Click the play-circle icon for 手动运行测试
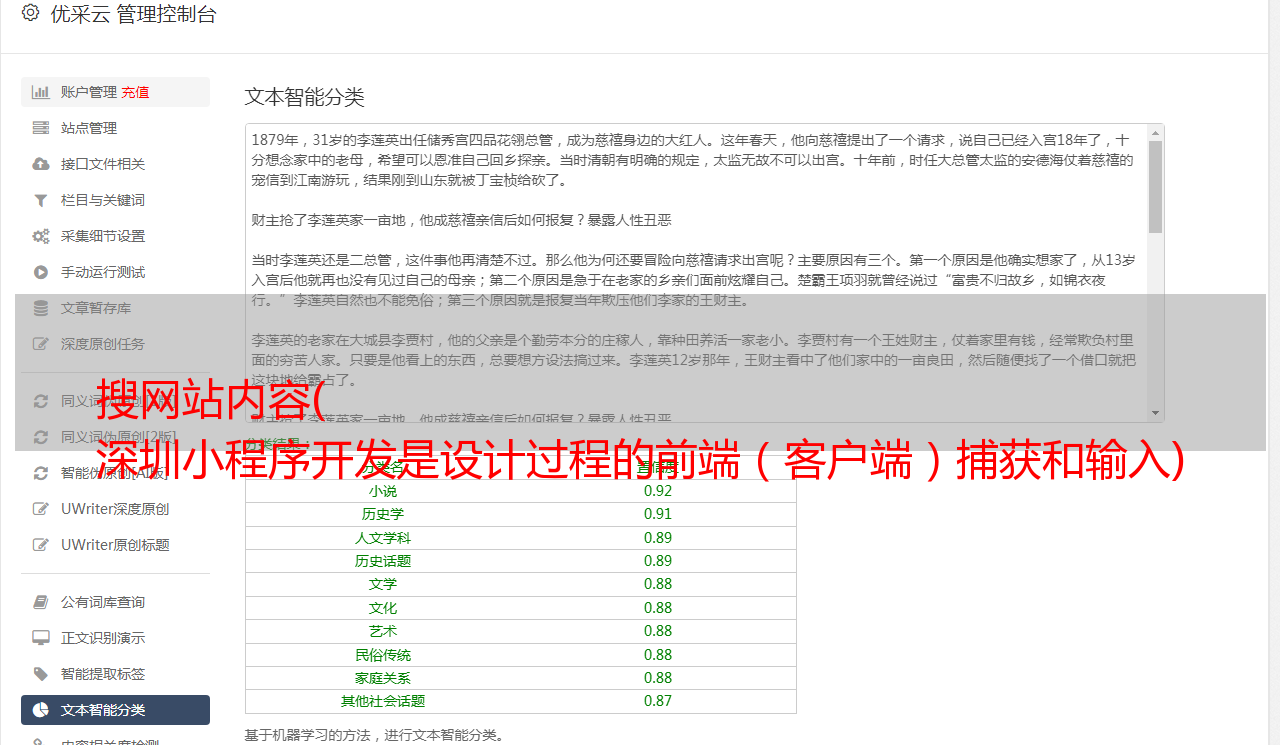 [x=41, y=272]
